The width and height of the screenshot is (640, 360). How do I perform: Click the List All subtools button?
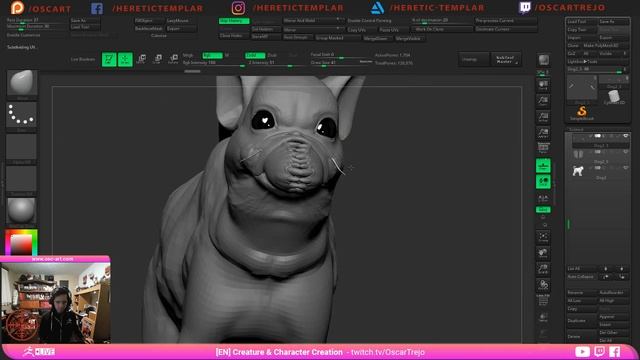[582, 269]
